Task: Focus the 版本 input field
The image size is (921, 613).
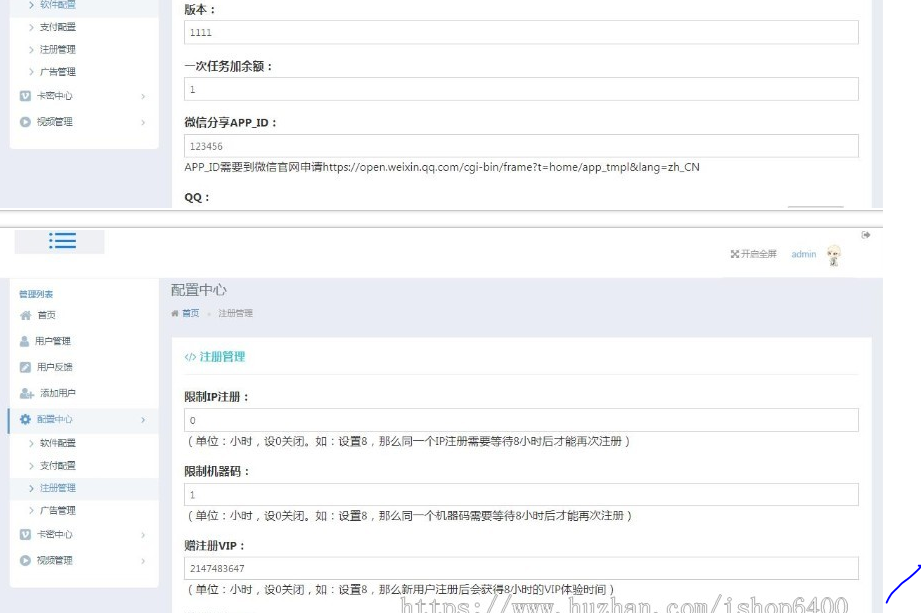Action: click(521, 33)
